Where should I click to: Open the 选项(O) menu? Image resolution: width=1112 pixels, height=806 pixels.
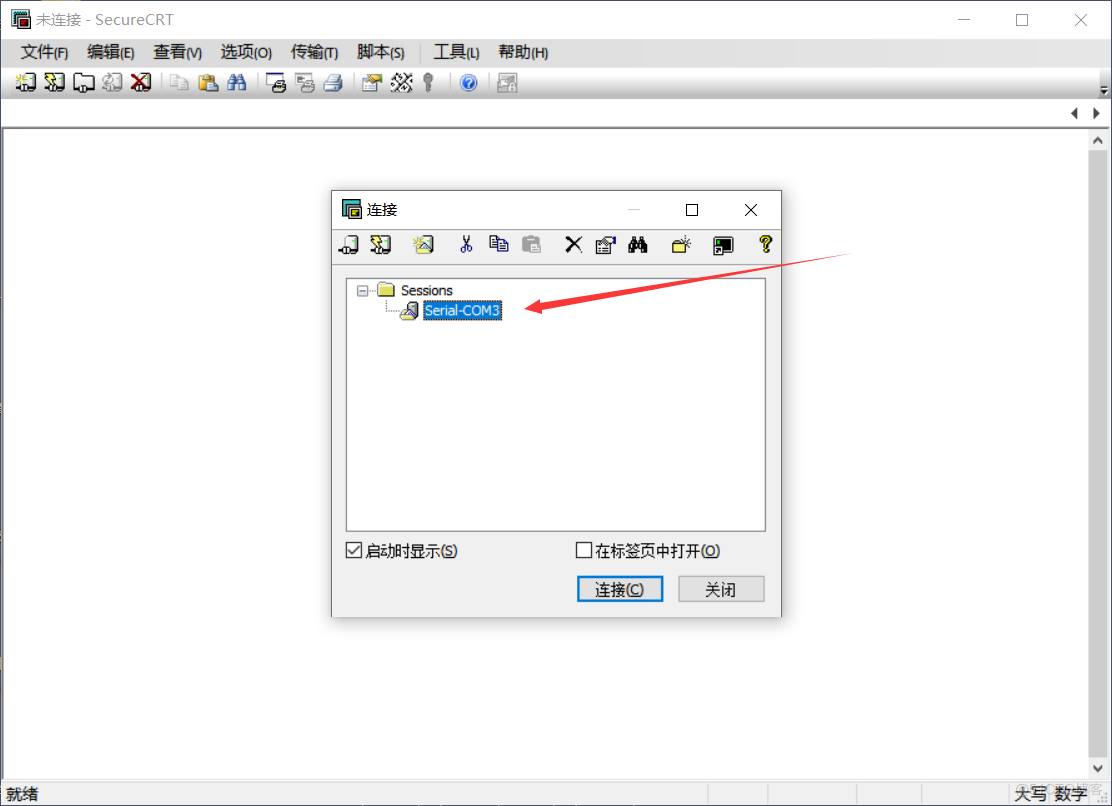(x=245, y=52)
